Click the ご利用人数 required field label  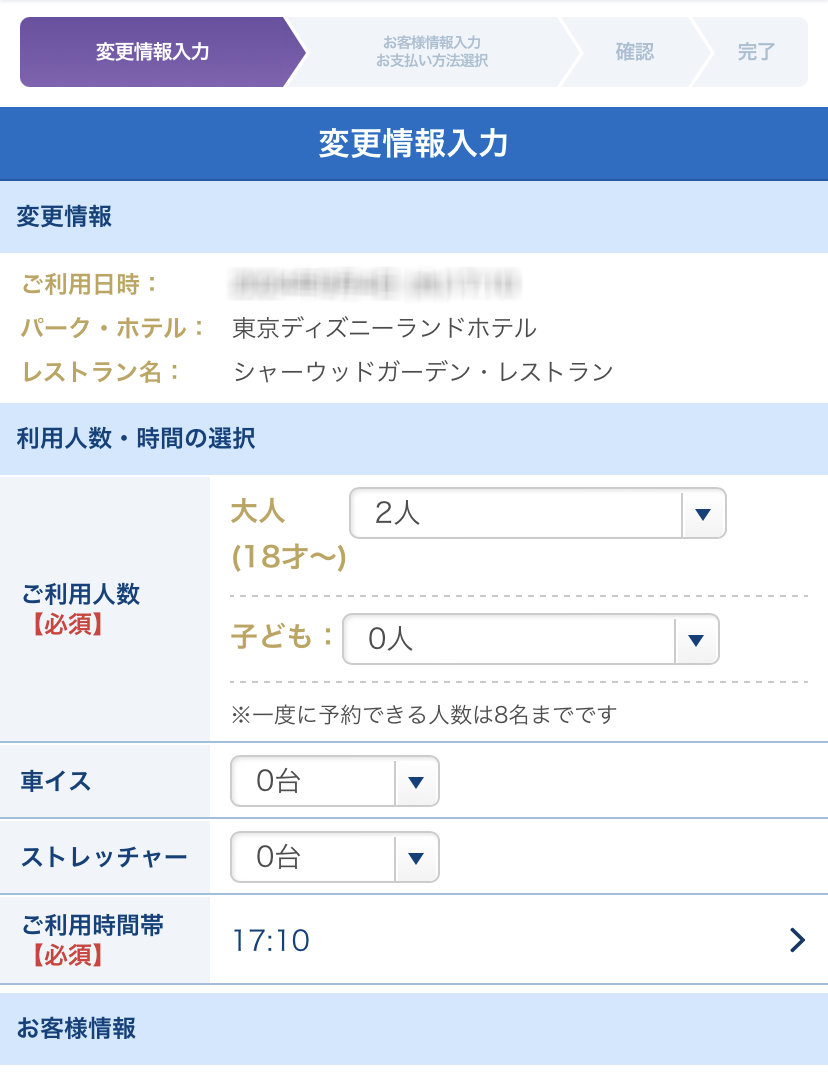pos(81,609)
